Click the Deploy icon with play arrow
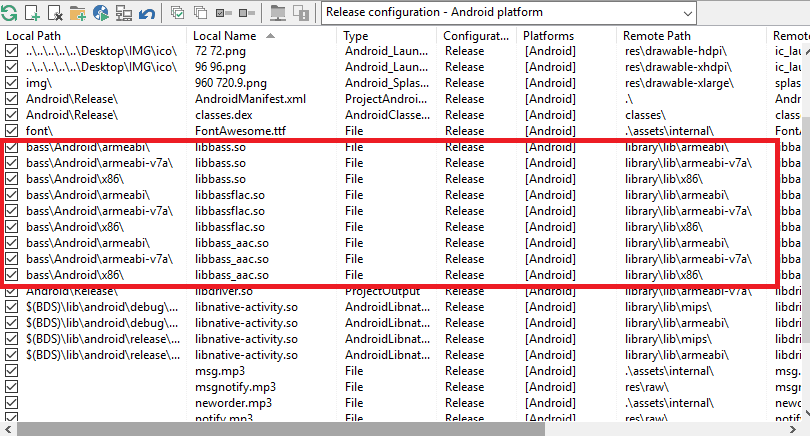810x436 pixels. coord(101,12)
